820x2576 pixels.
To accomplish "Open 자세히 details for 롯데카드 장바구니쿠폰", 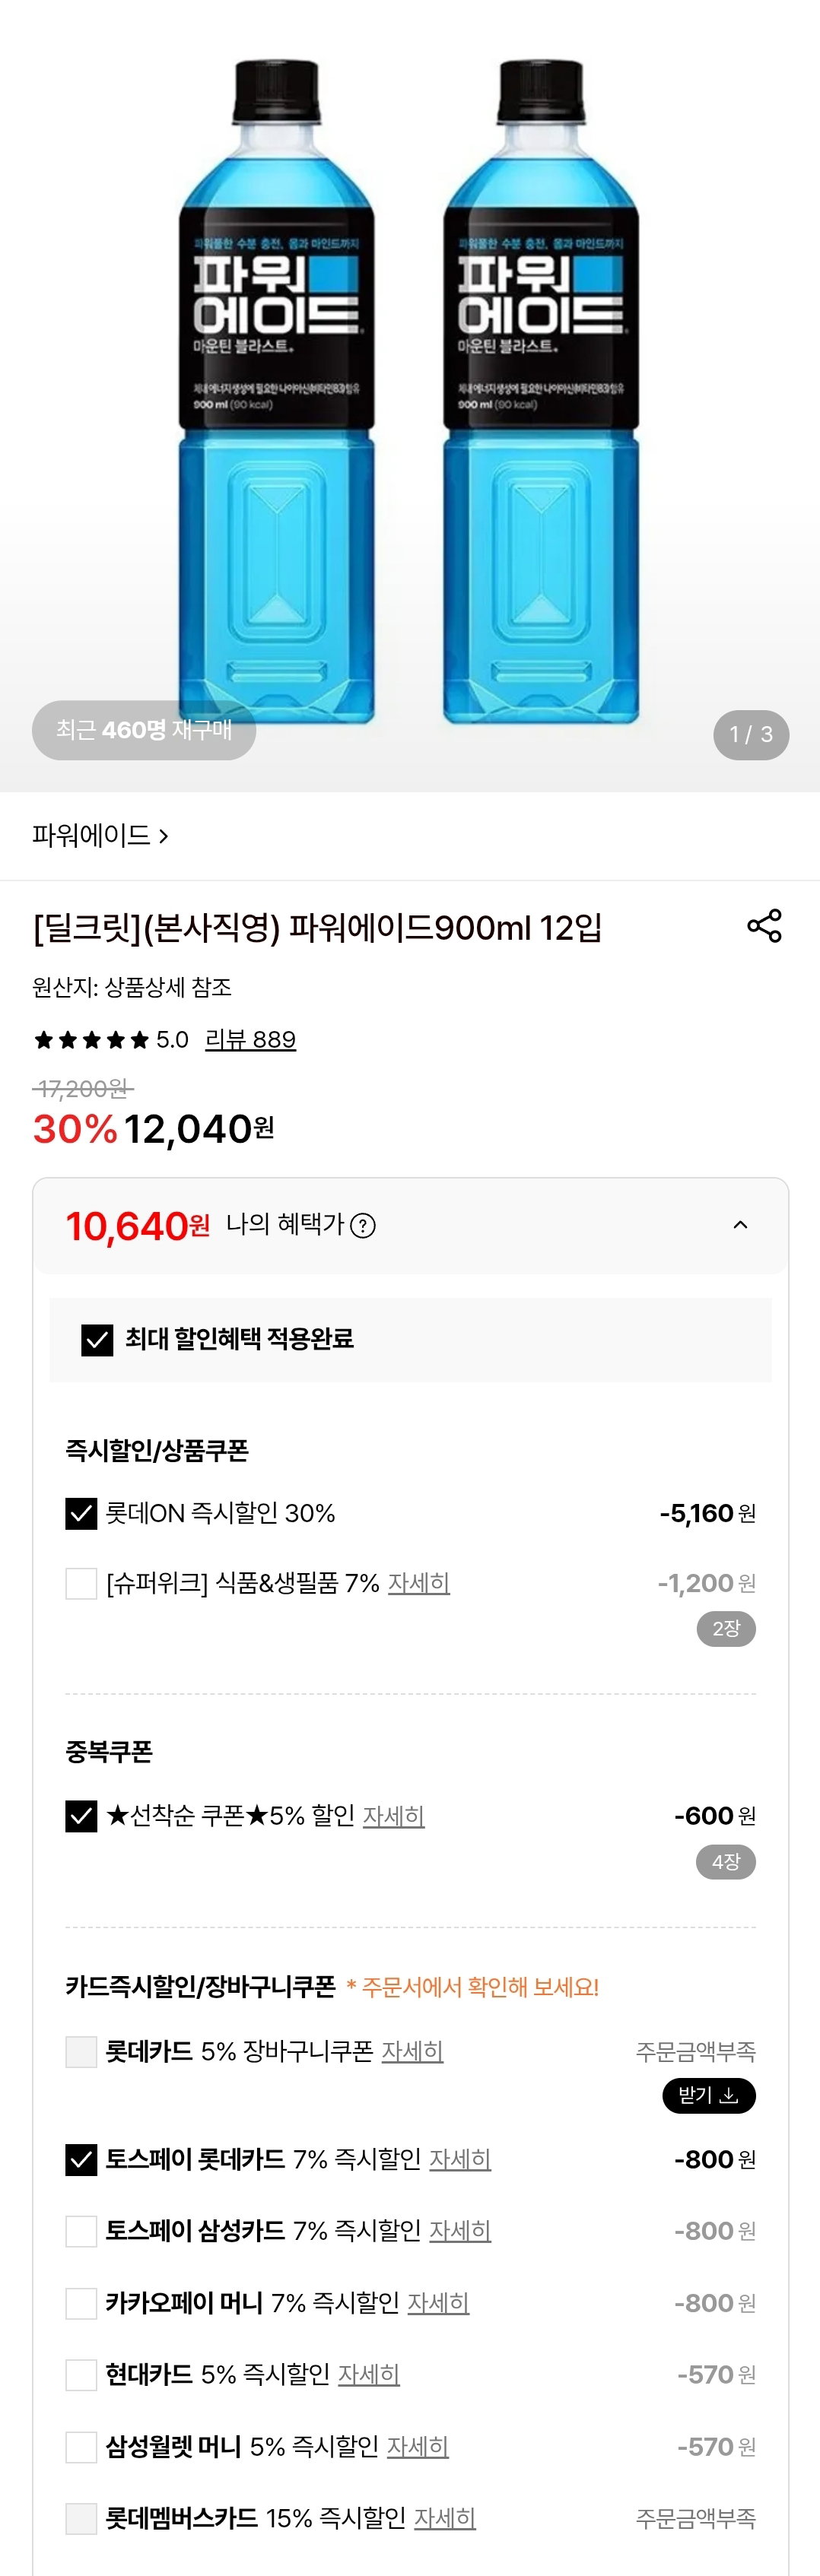I will (412, 2051).
